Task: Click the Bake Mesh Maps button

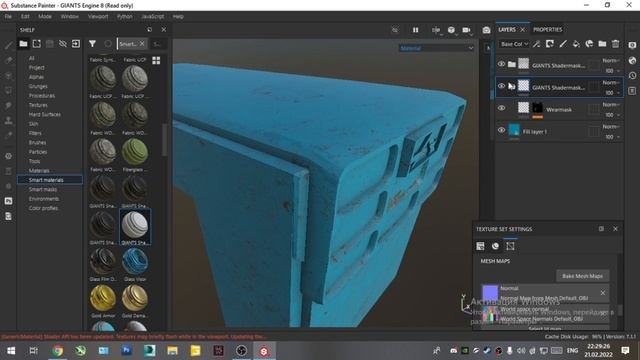Action: click(x=582, y=276)
